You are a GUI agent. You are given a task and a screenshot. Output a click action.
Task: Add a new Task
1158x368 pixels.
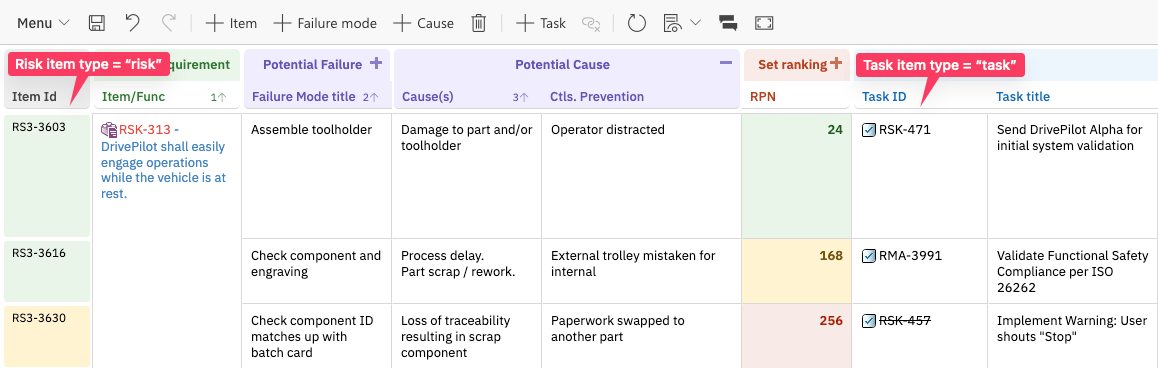(541, 23)
